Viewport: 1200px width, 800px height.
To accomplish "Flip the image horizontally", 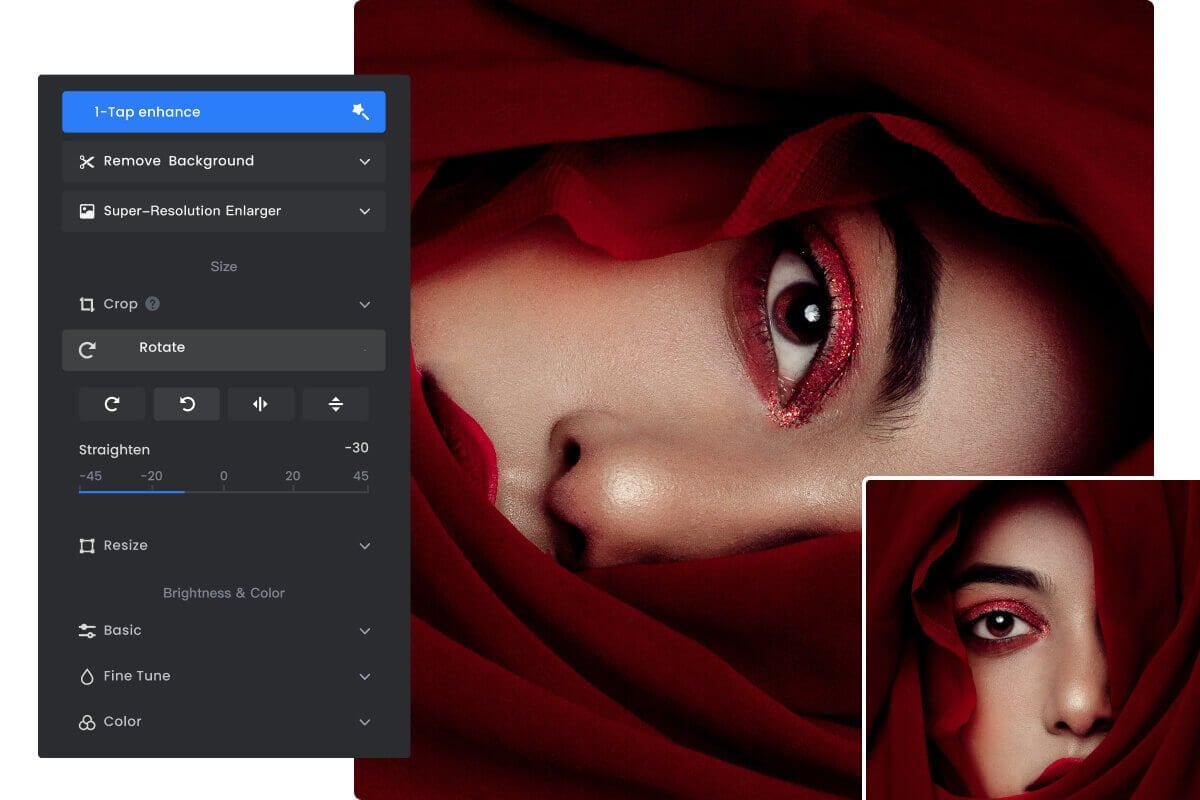I will tap(261, 404).
